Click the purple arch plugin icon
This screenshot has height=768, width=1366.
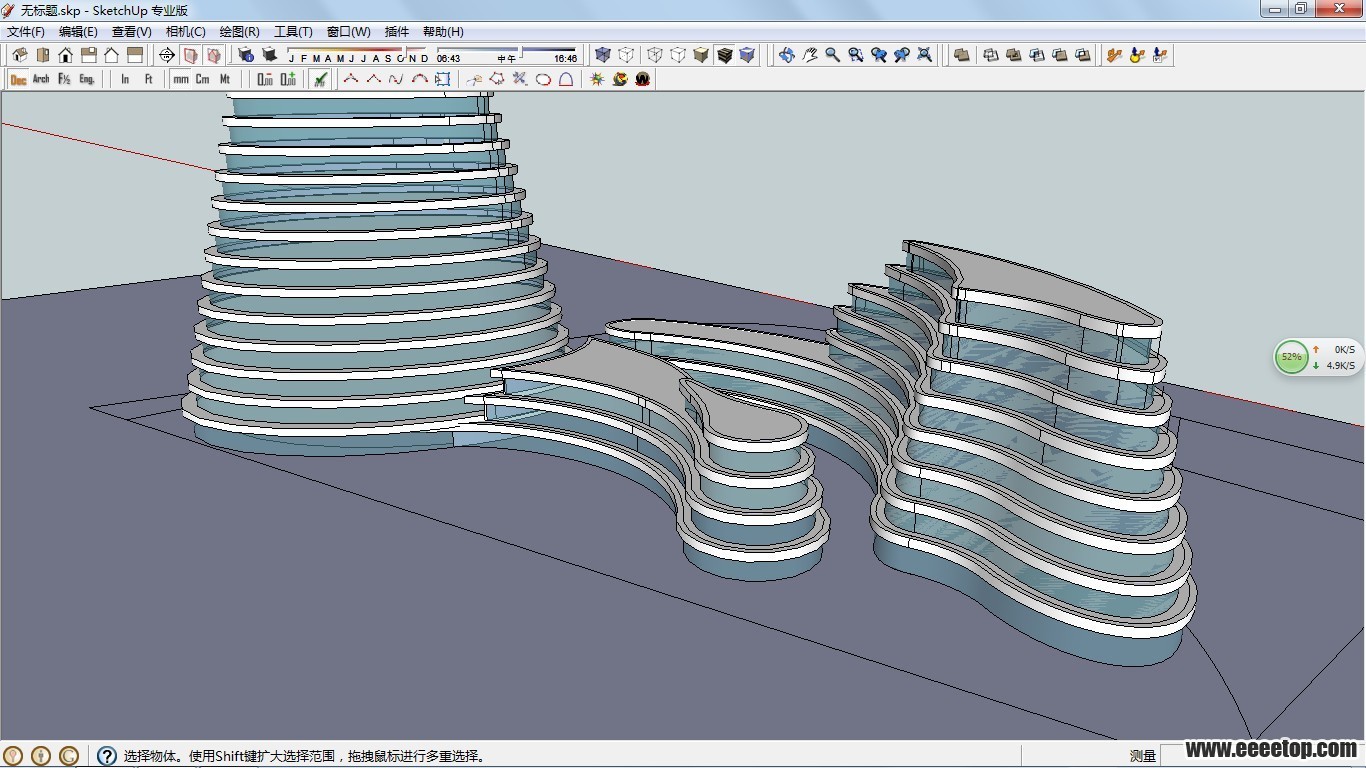coord(566,78)
